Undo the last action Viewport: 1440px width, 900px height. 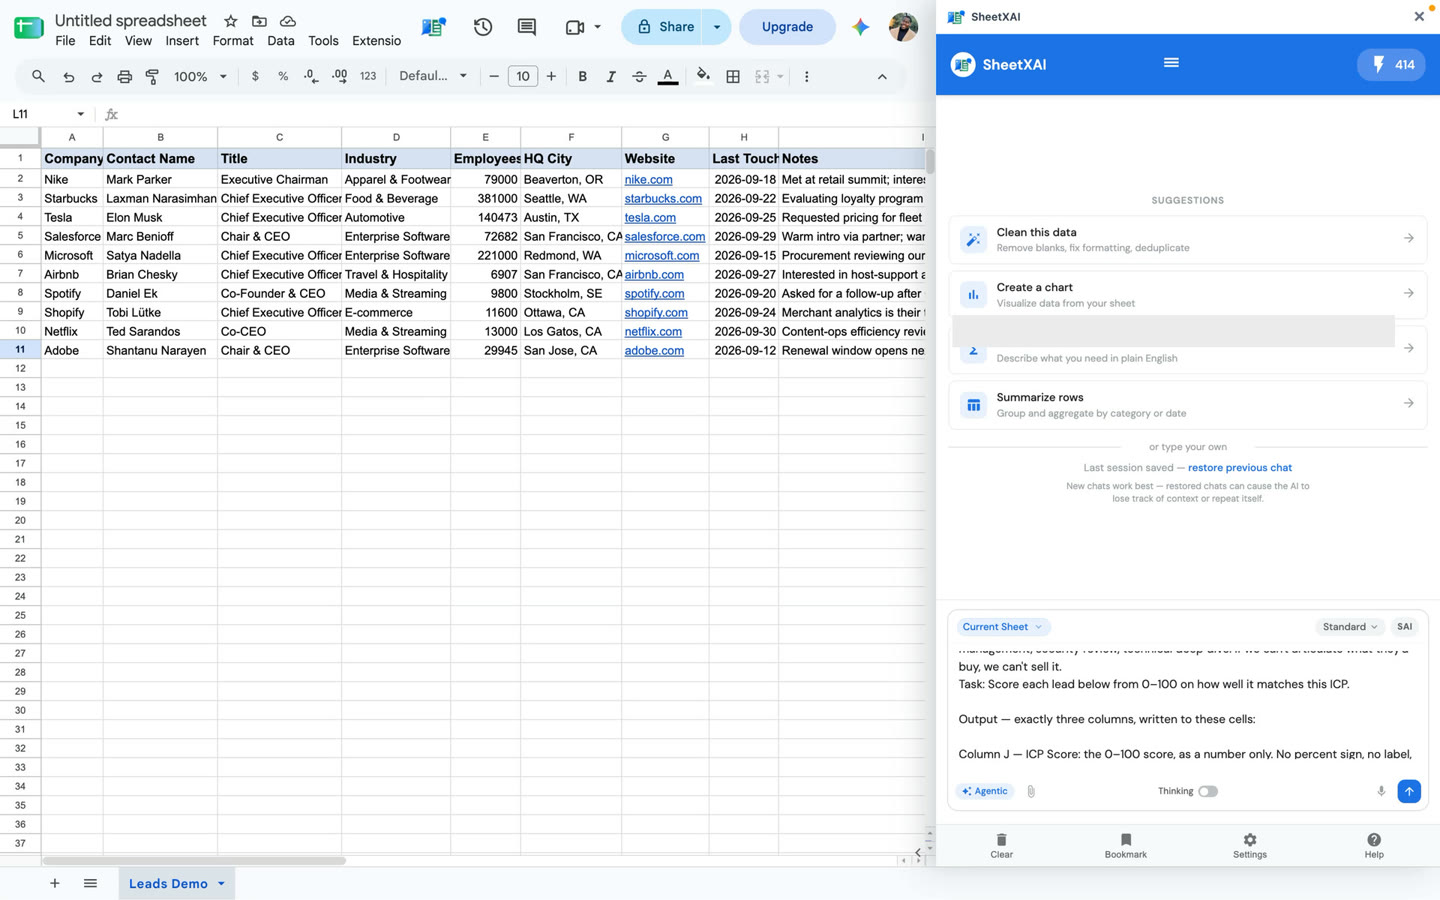pos(68,76)
